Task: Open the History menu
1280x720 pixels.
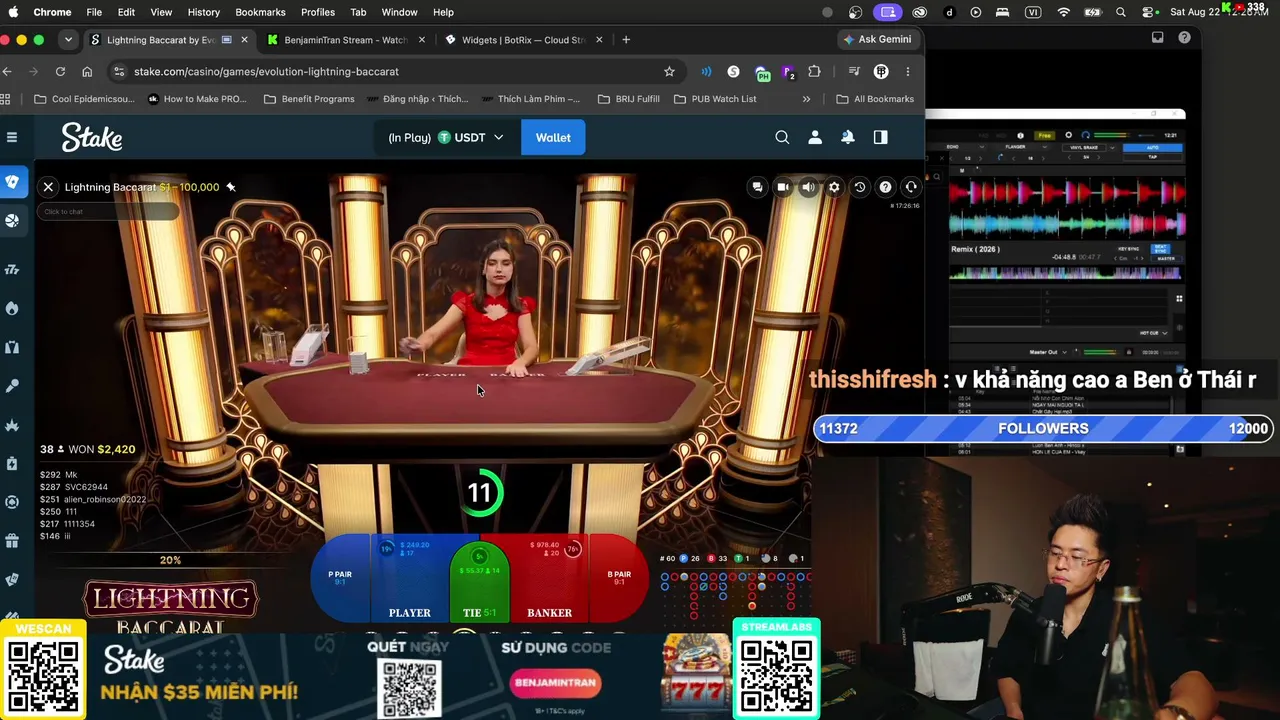Action: point(203,12)
